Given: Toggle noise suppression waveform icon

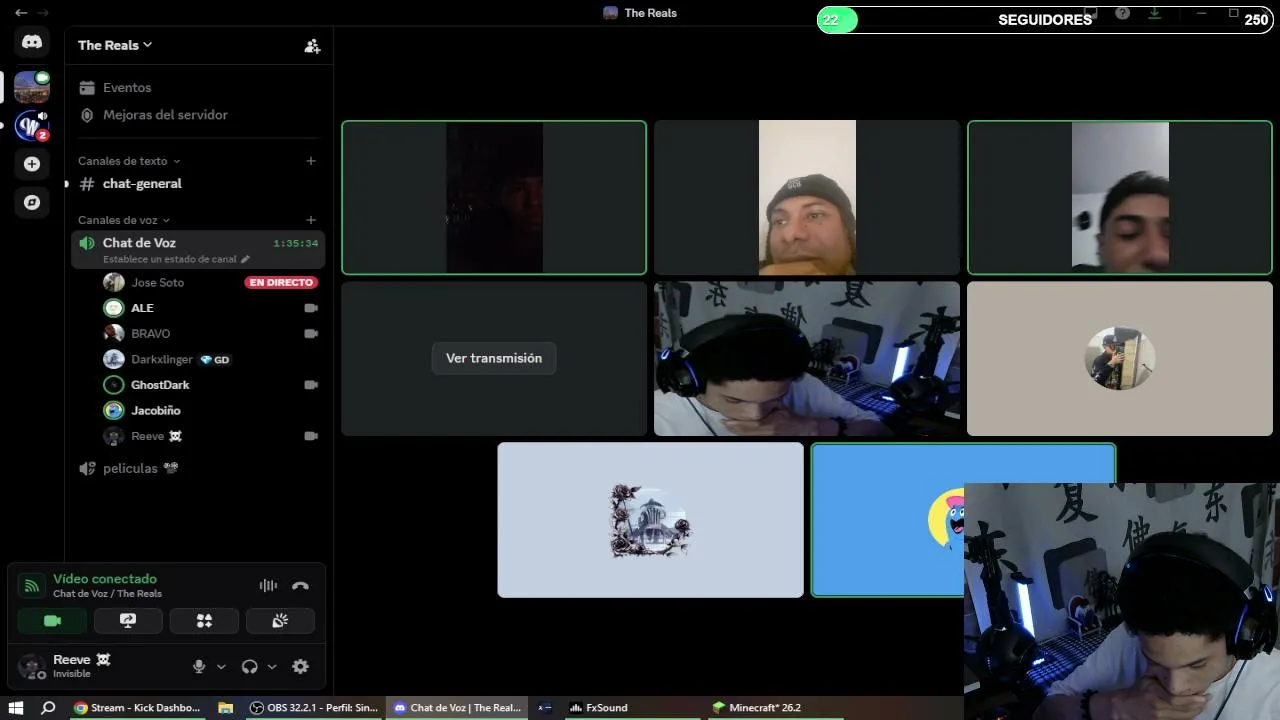Looking at the screenshot, I should coord(268,586).
